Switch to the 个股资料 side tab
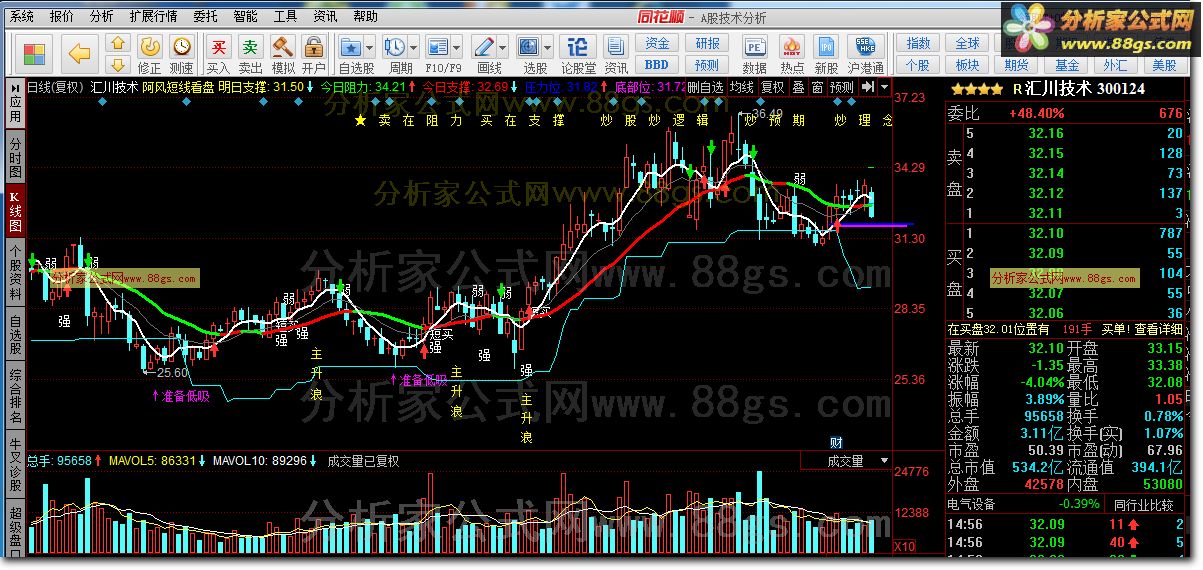The width and height of the screenshot is (1203, 570). [15, 273]
